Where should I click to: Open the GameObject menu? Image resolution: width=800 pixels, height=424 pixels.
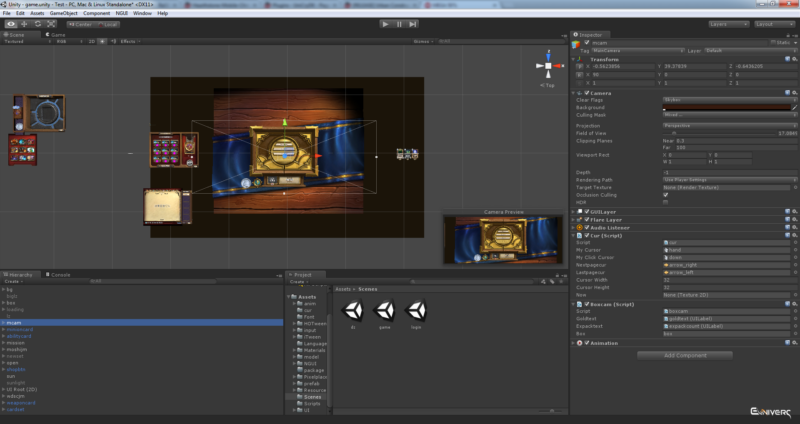[x=64, y=13]
